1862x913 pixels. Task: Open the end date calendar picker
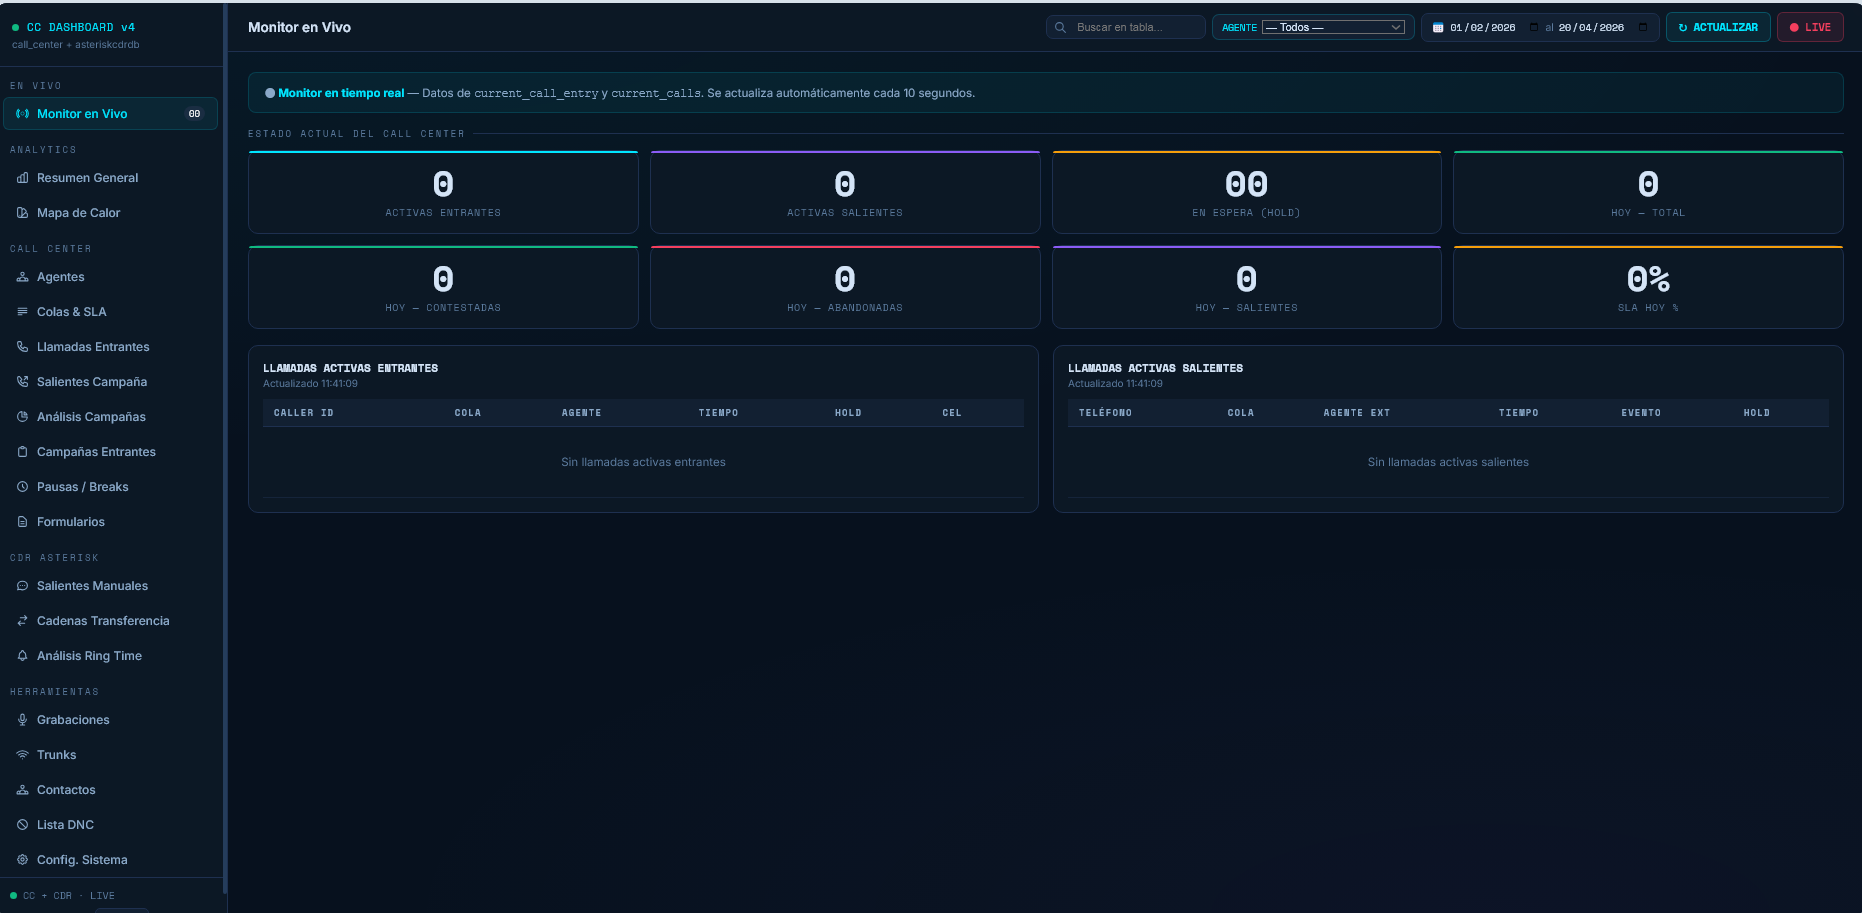(x=1642, y=27)
